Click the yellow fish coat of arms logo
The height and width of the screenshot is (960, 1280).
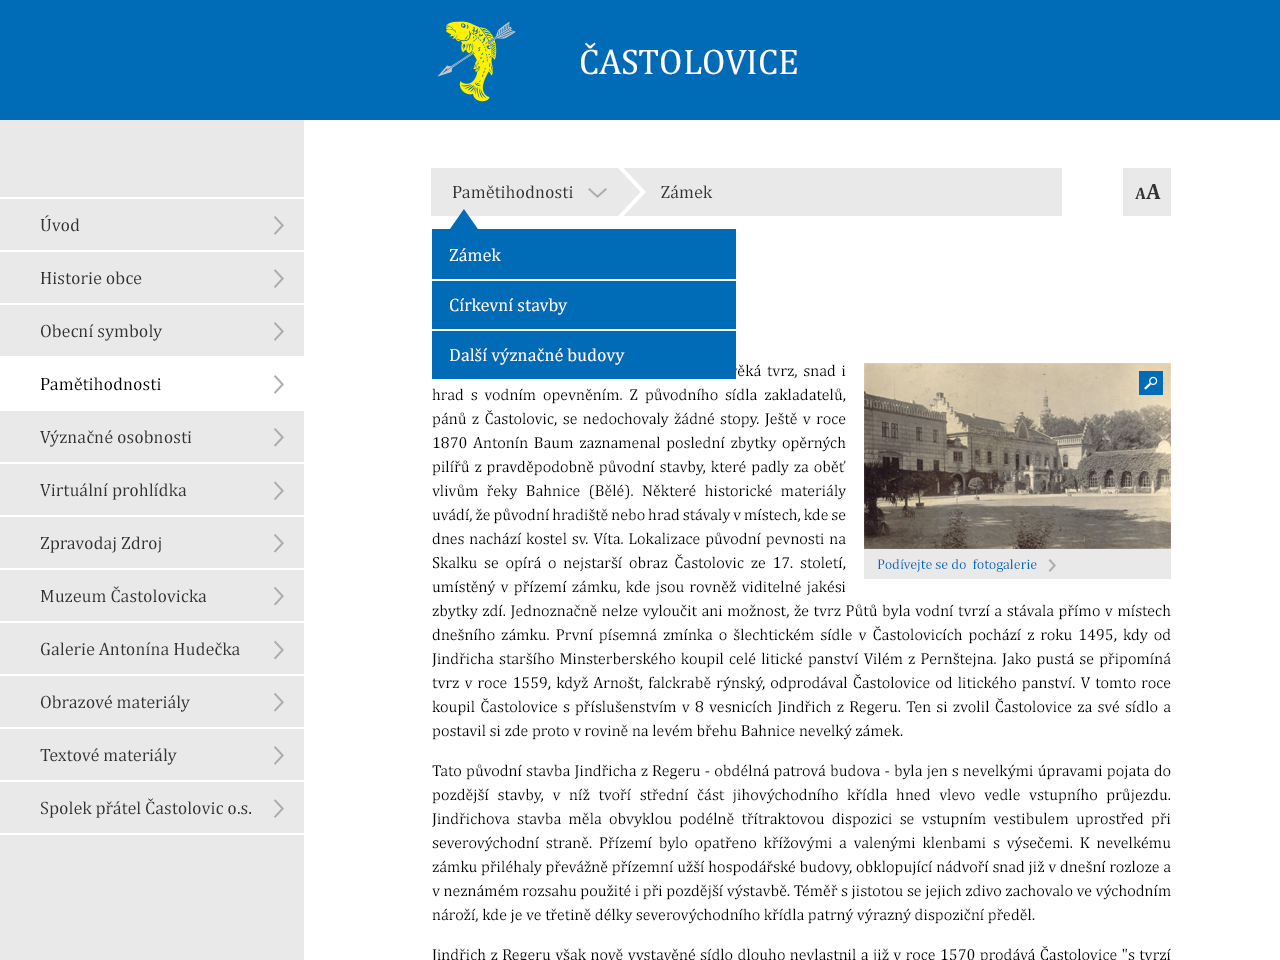477,61
